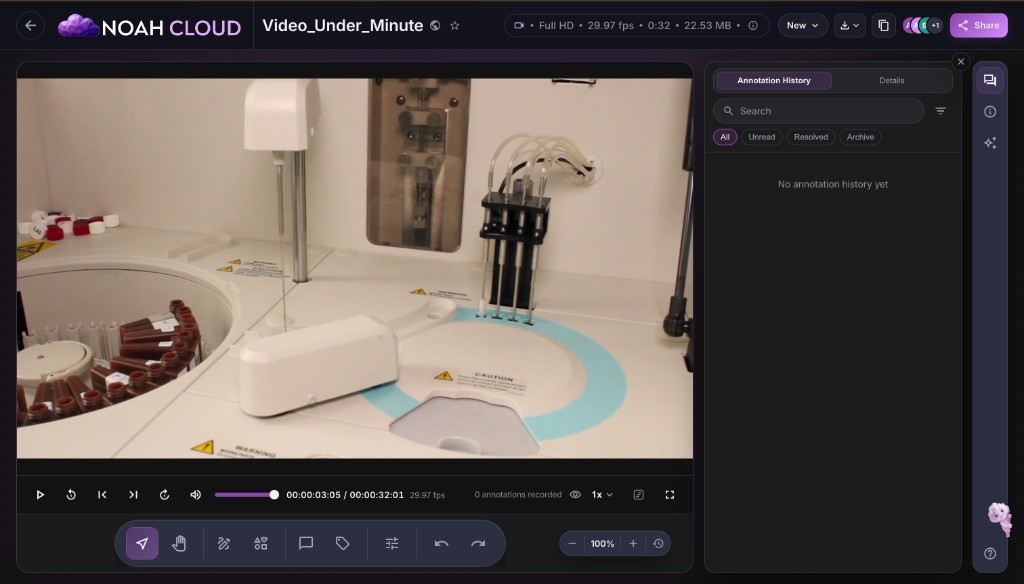
Task: Click the 0 annotations recorded label
Action: point(518,495)
